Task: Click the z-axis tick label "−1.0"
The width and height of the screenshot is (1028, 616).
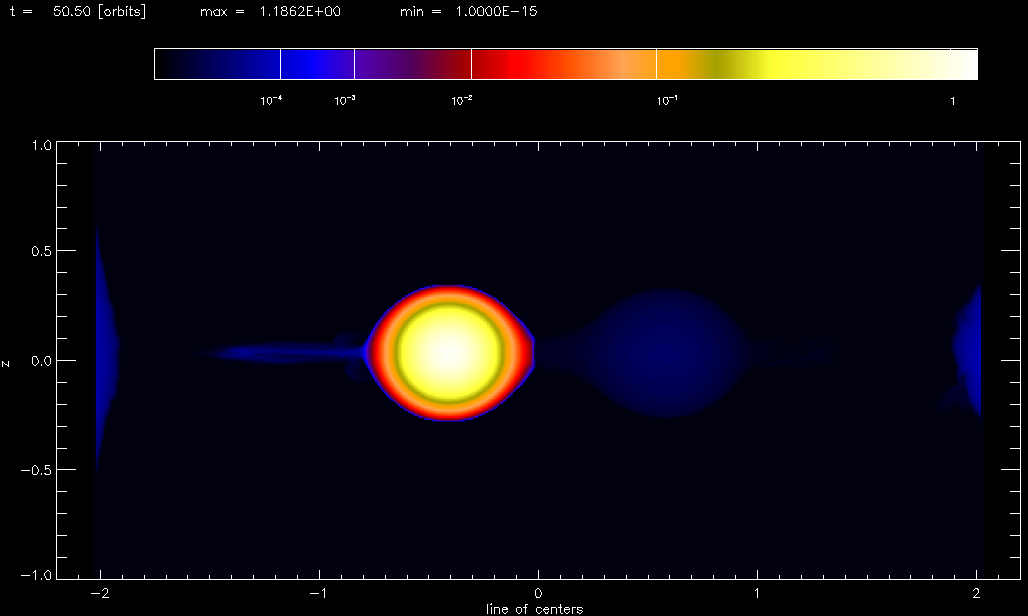Action: click(36, 575)
